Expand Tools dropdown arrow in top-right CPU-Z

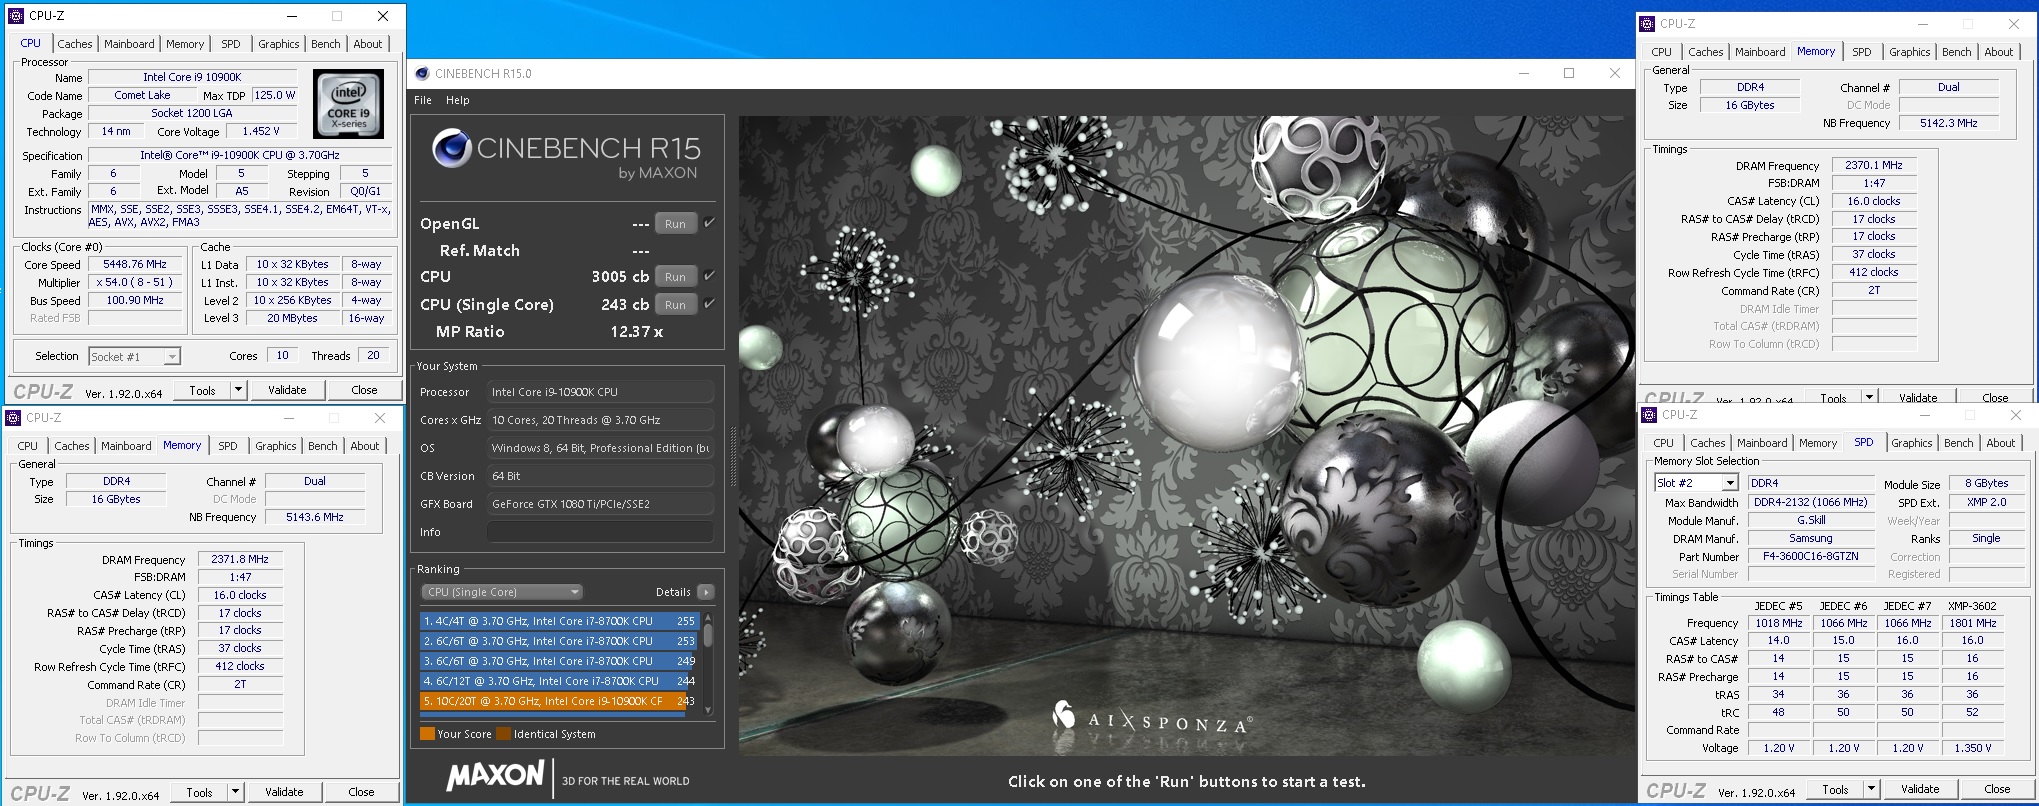[x=1869, y=397]
